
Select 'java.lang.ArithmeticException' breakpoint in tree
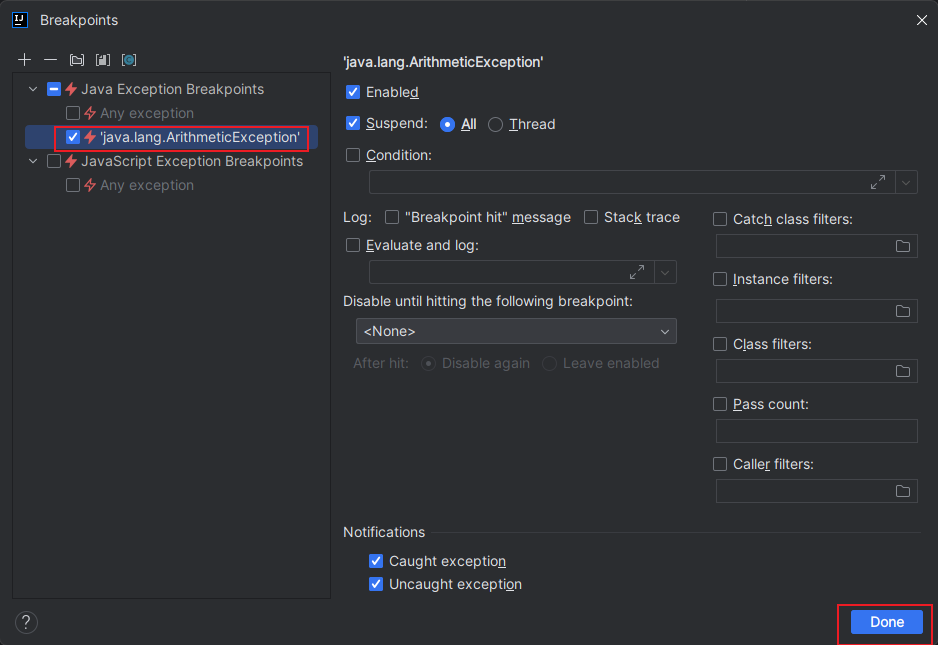199,137
